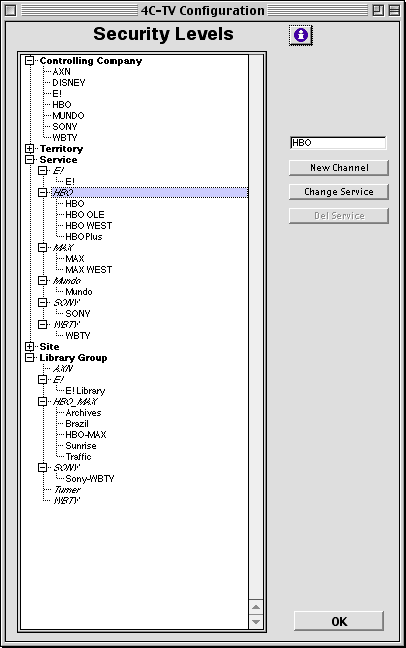The image size is (406, 648).
Task: Select DISNEY under Controlling Company
Action: pyautogui.click(x=69, y=83)
